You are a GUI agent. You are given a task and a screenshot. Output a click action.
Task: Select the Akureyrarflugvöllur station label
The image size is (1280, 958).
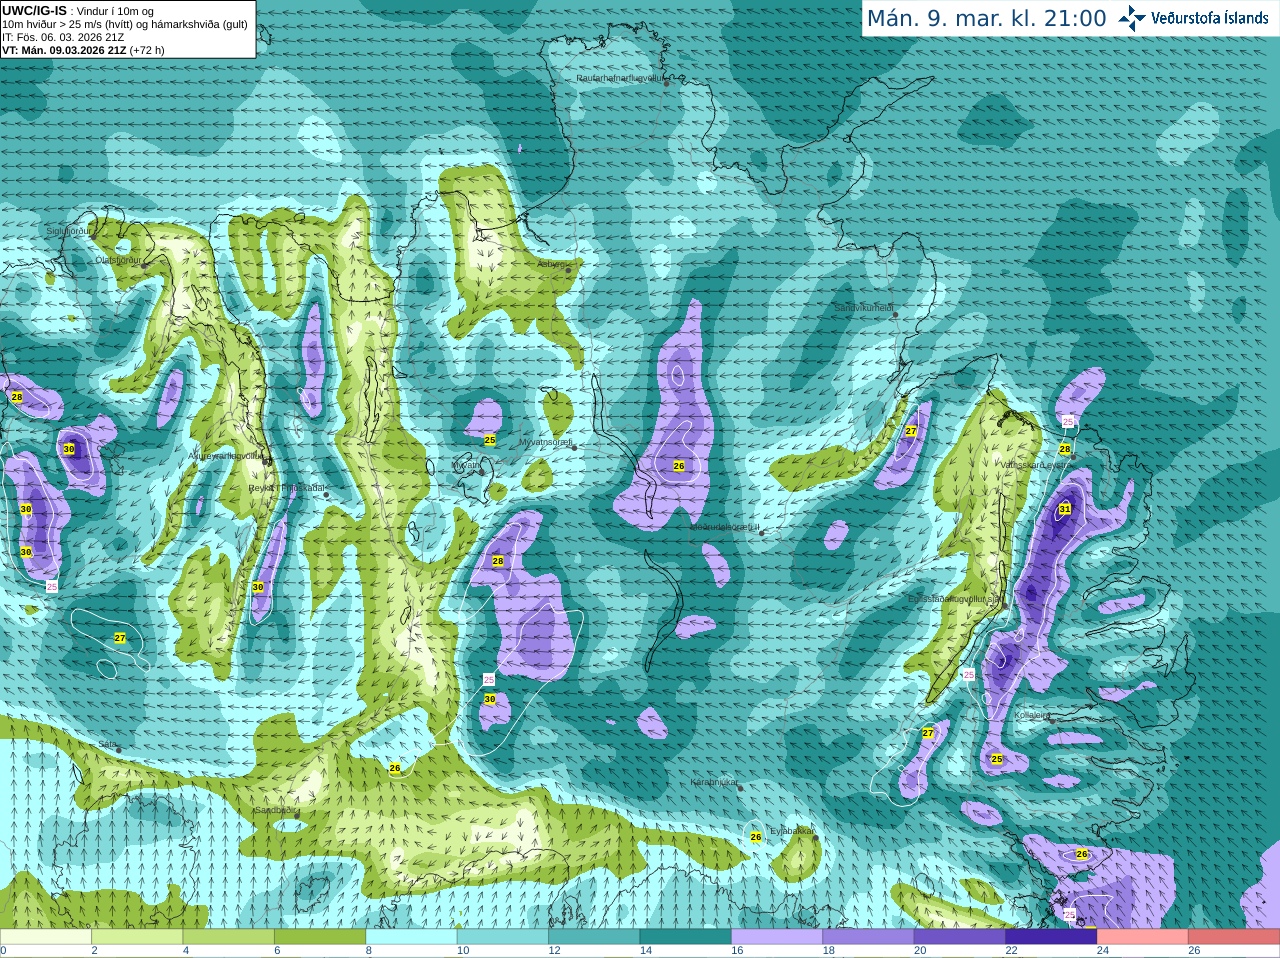227,455
